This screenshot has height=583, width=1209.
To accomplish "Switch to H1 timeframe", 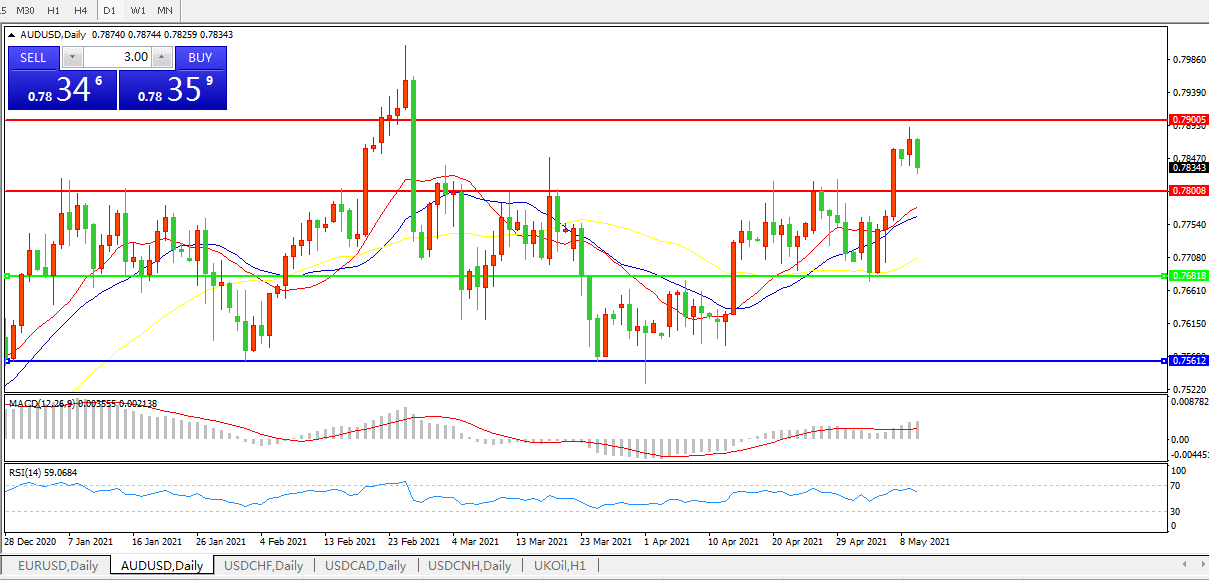I will coord(54,10).
